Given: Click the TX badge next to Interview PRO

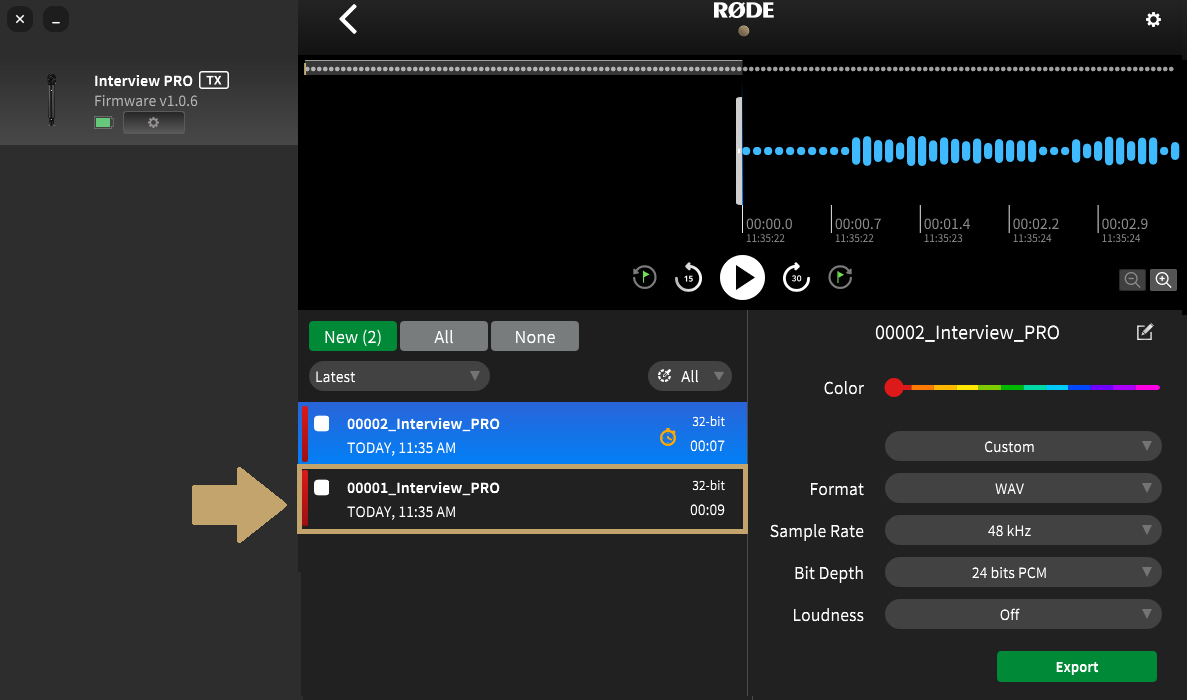Looking at the screenshot, I should pos(214,80).
